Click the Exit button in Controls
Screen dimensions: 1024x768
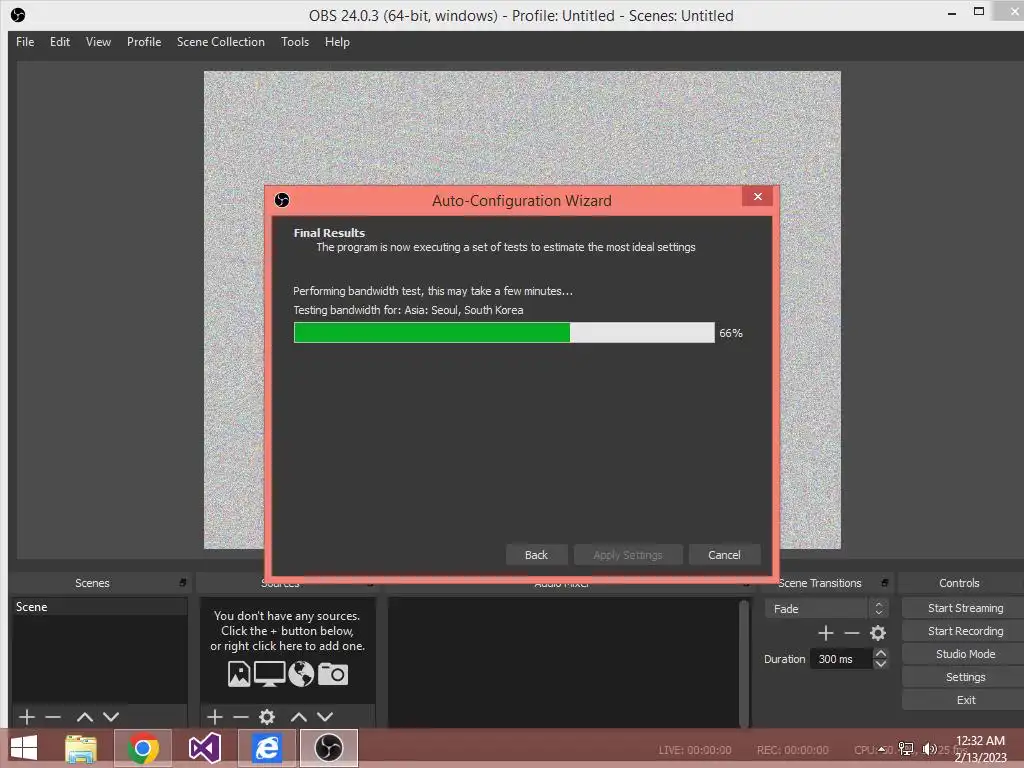pyautogui.click(x=965, y=700)
